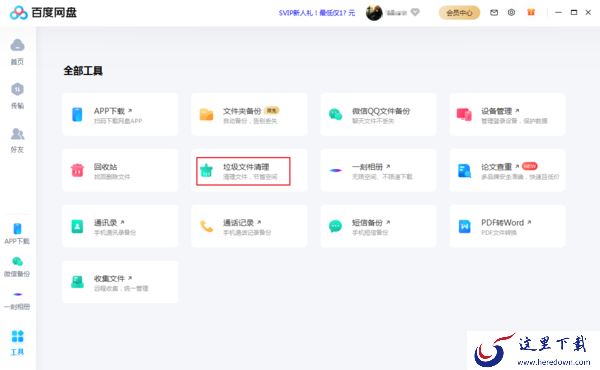Image resolution: width=600 pixels, height=370 pixels.
Task: Open the 微信QQ文件备份 tool card
Action: pos(378,114)
